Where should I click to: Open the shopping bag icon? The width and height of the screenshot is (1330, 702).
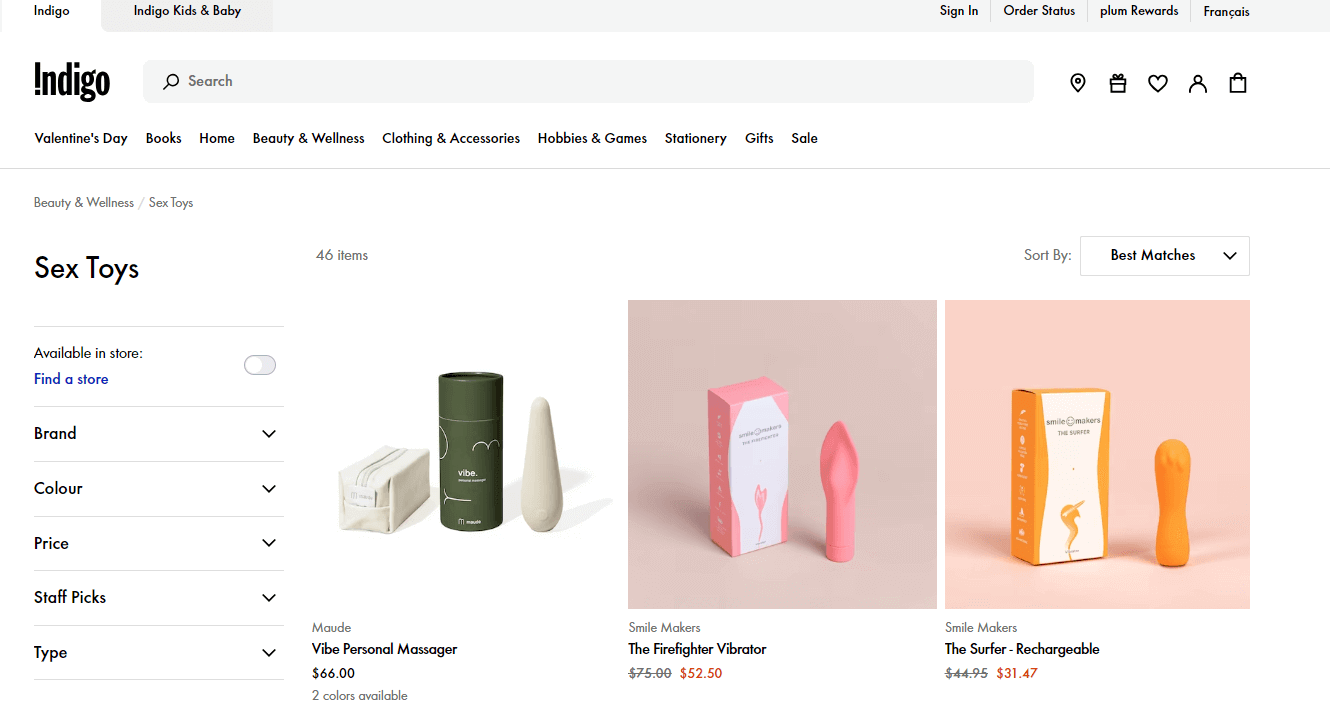[1238, 83]
